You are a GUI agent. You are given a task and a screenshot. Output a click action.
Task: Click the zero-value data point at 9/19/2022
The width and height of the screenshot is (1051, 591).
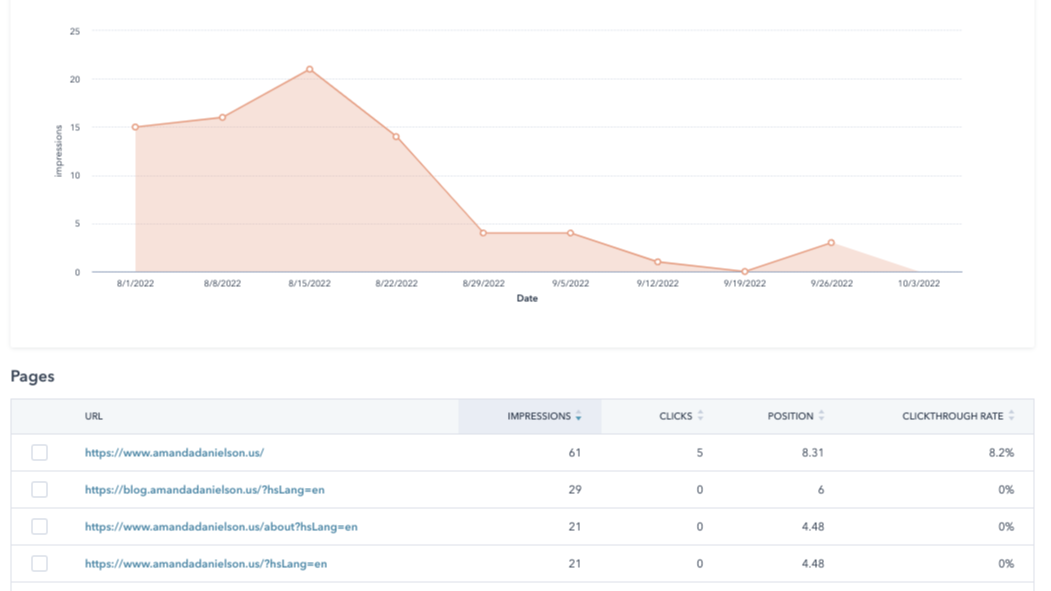tap(744, 272)
